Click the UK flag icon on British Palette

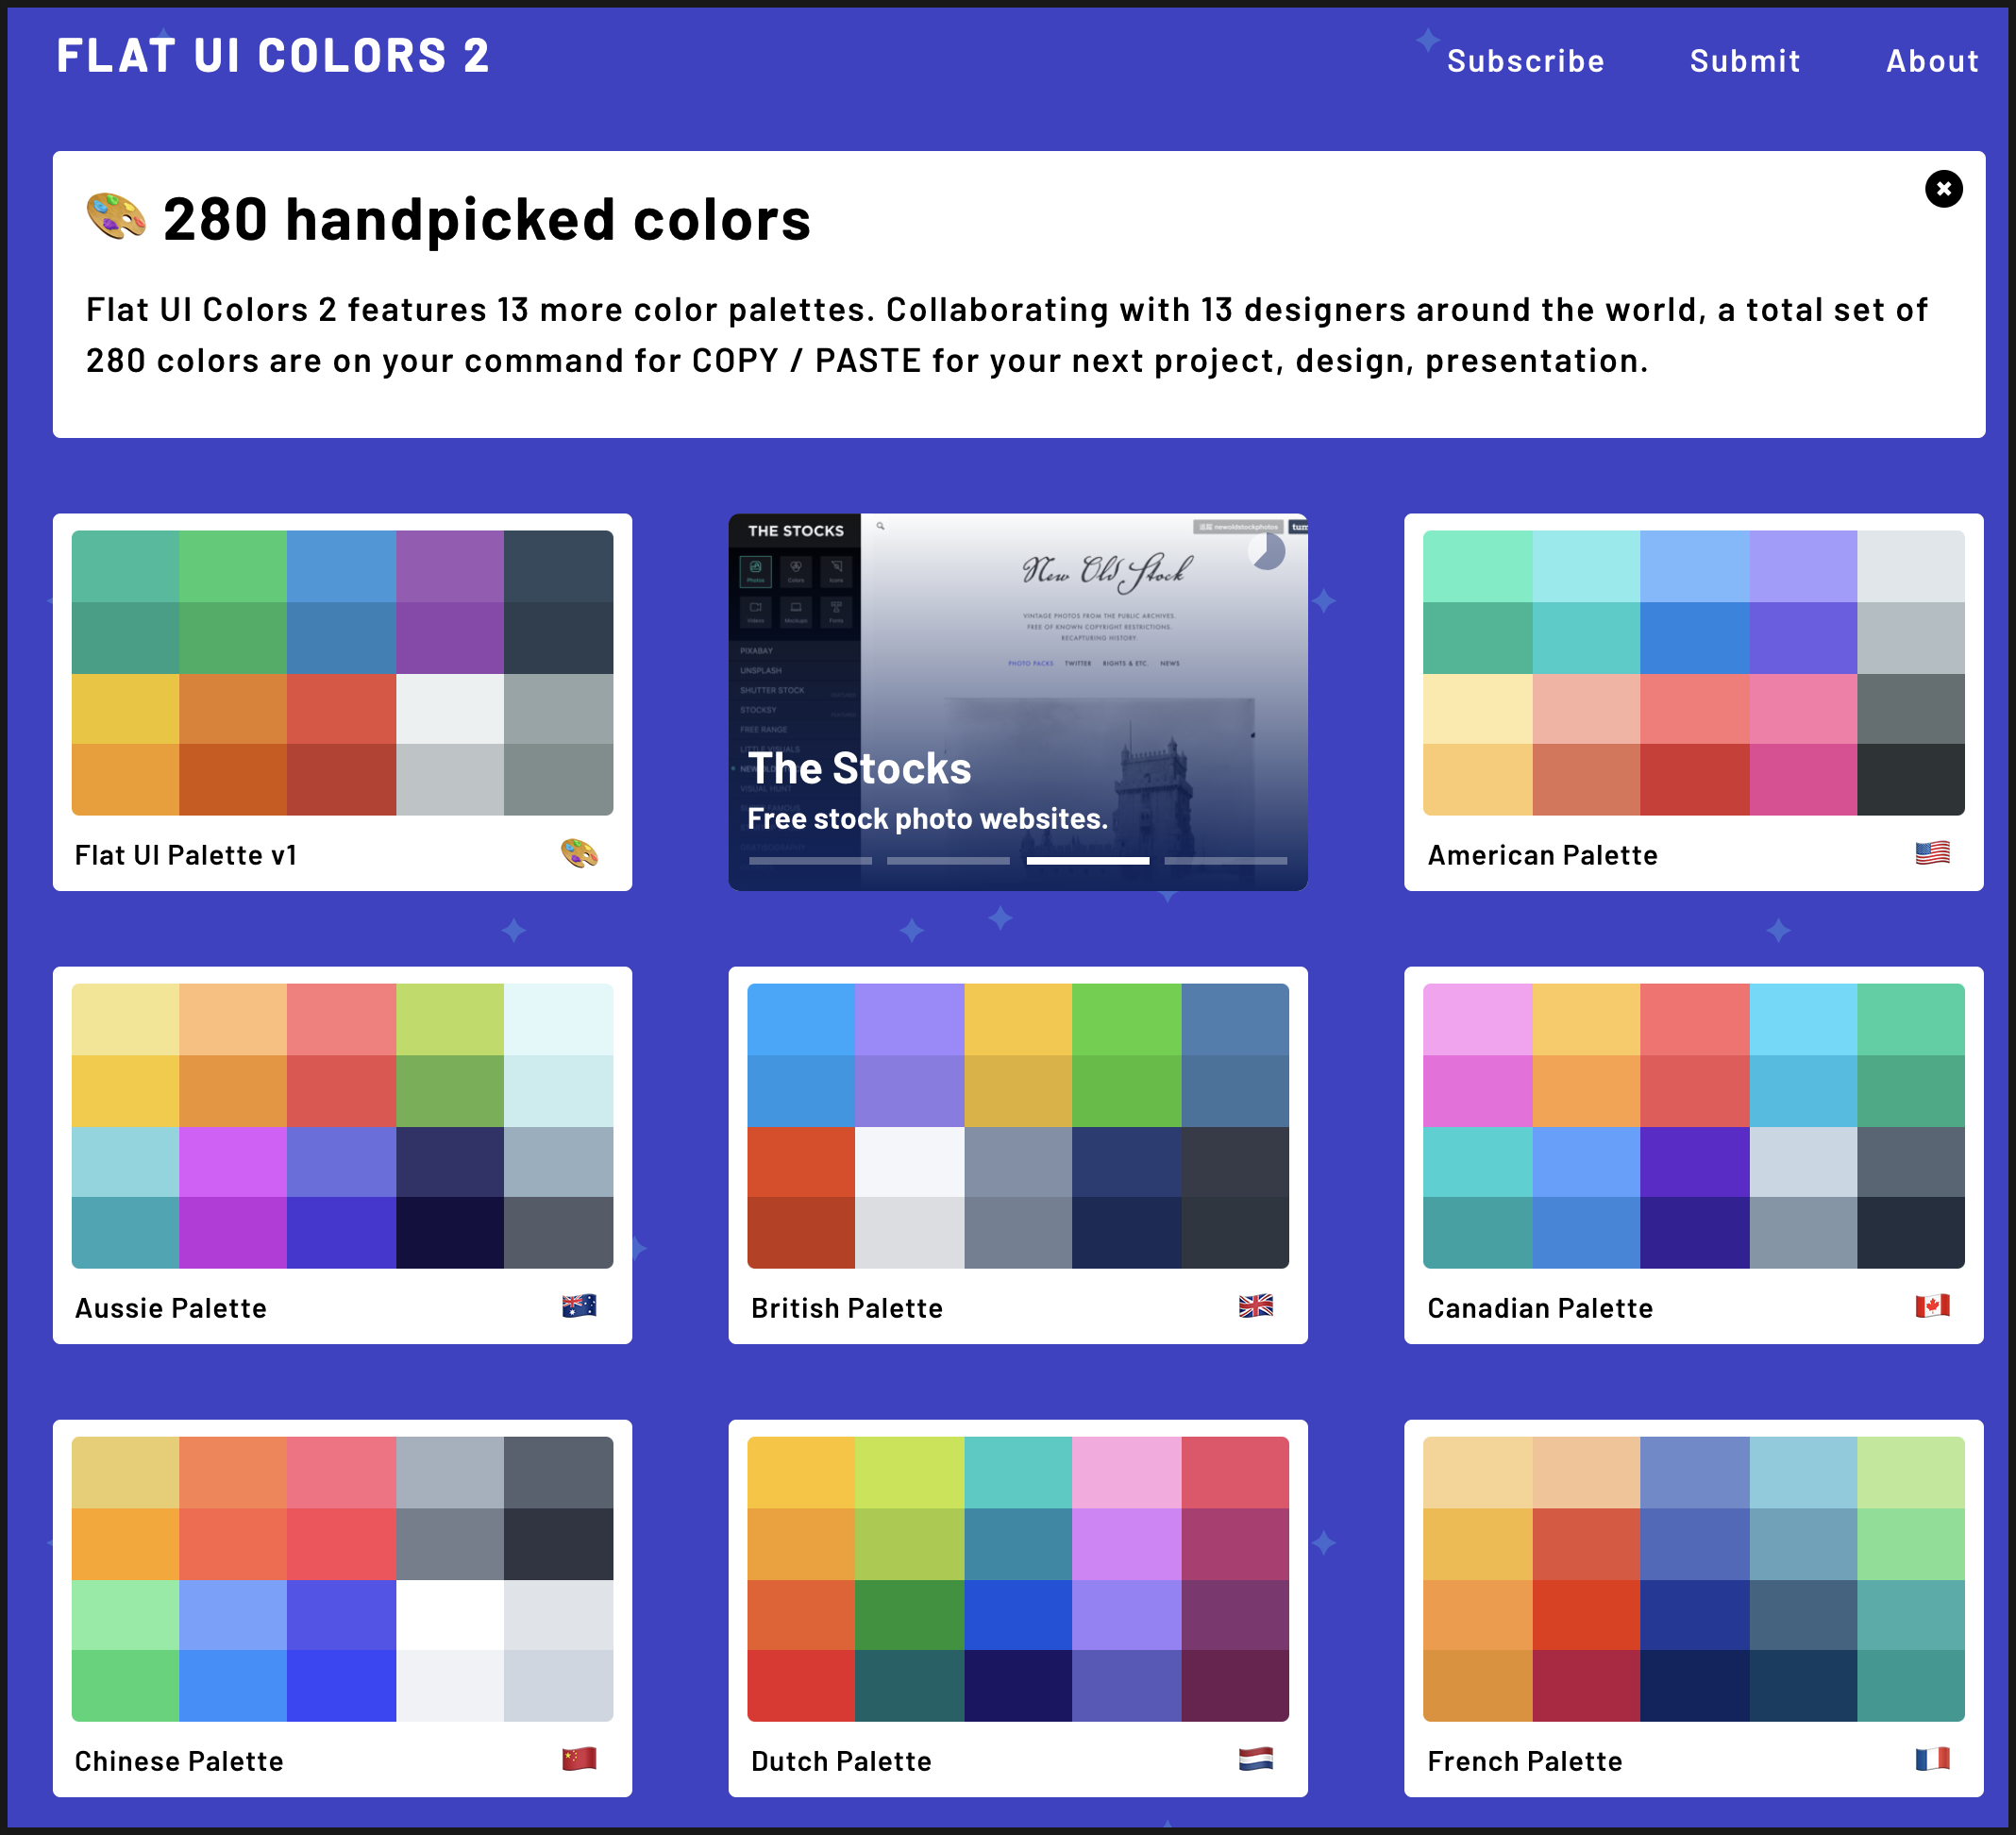[x=1256, y=1306]
